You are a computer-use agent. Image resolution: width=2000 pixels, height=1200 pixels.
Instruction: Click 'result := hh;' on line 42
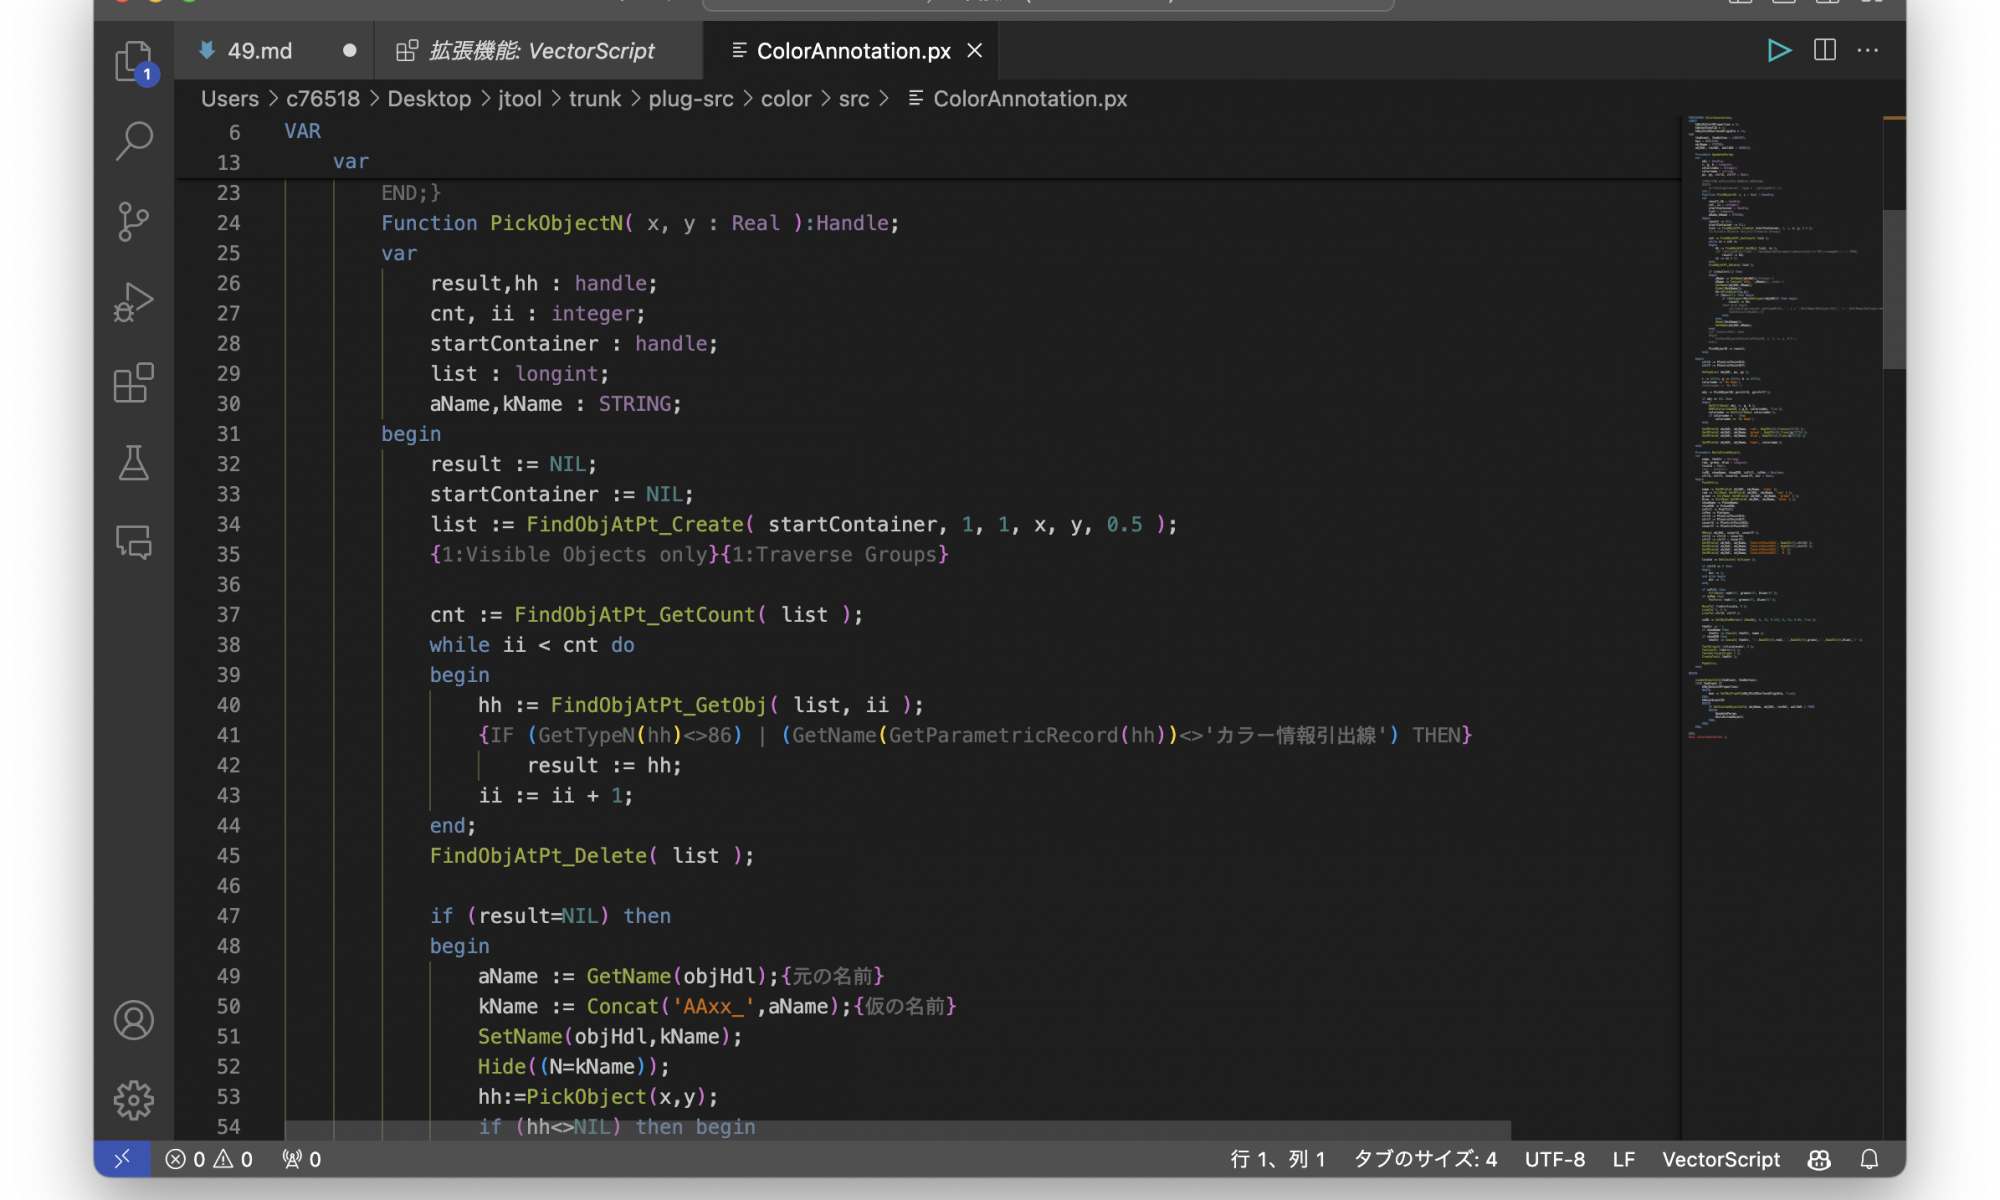point(604,766)
